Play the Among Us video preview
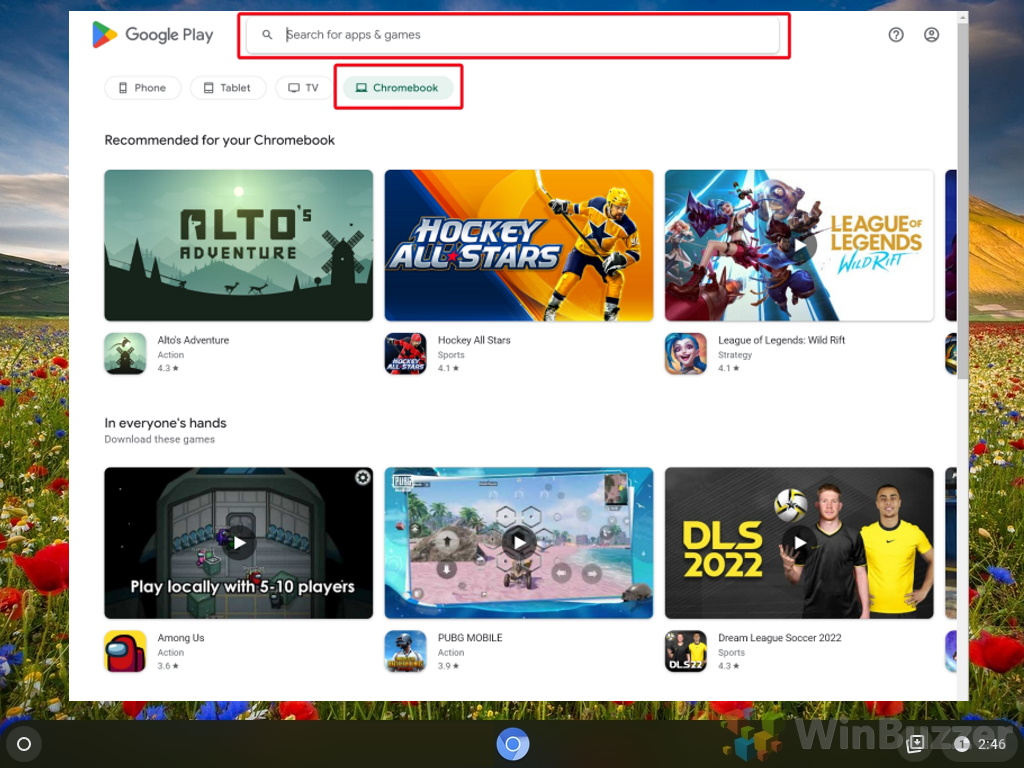This screenshot has height=768, width=1024. coord(240,543)
